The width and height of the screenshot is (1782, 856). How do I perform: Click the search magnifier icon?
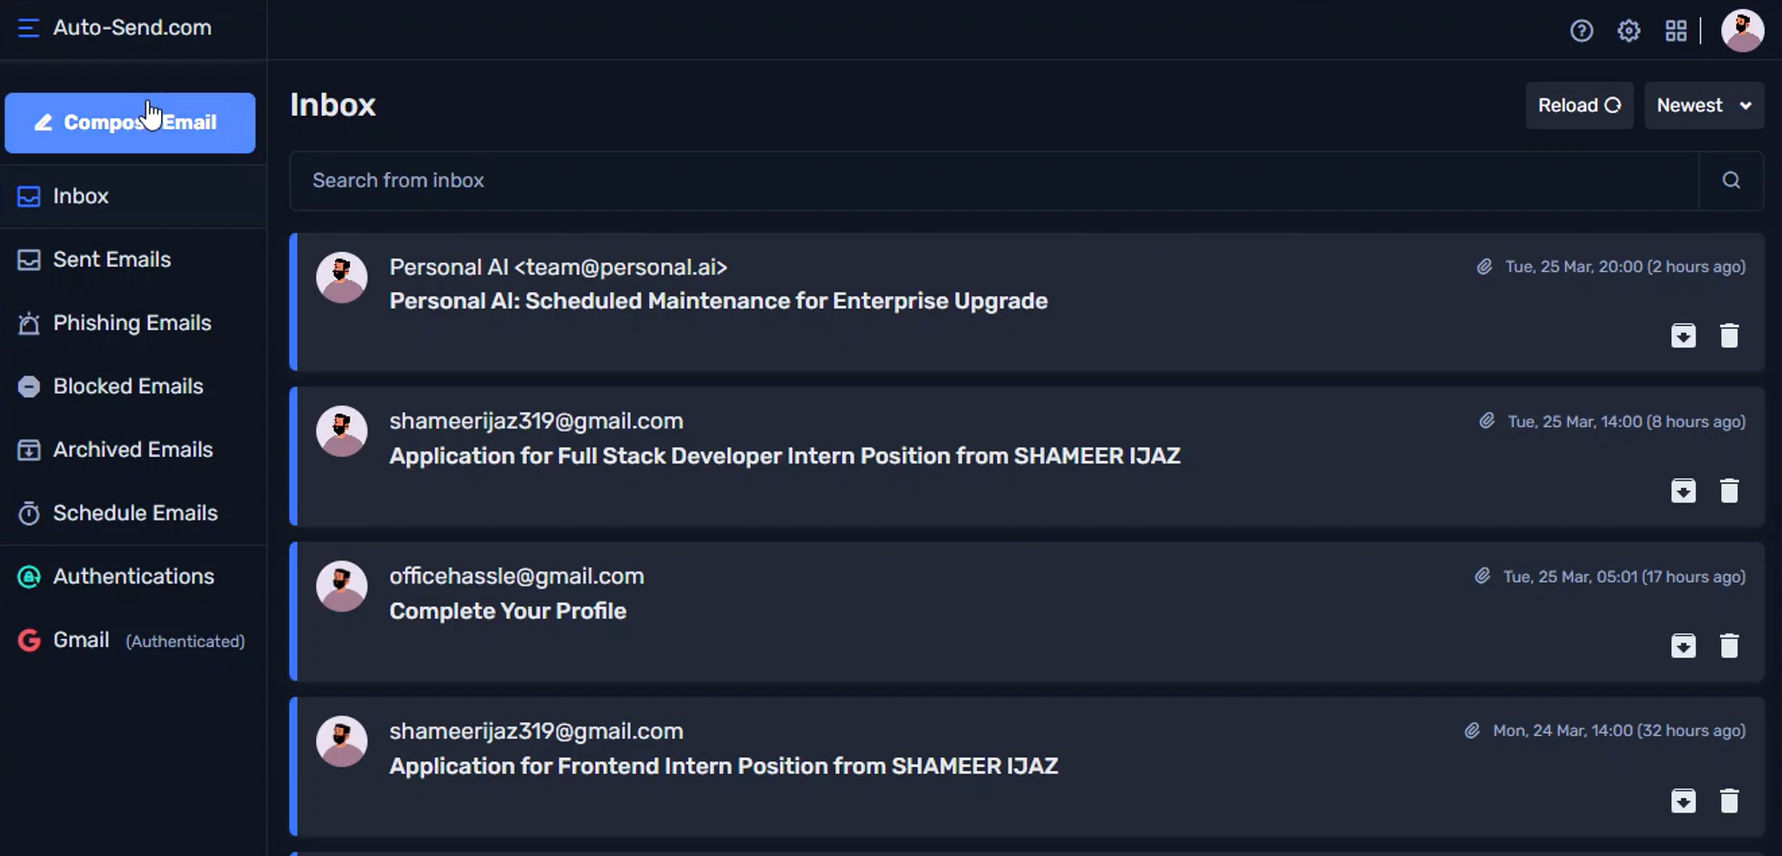click(x=1731, y=180)
